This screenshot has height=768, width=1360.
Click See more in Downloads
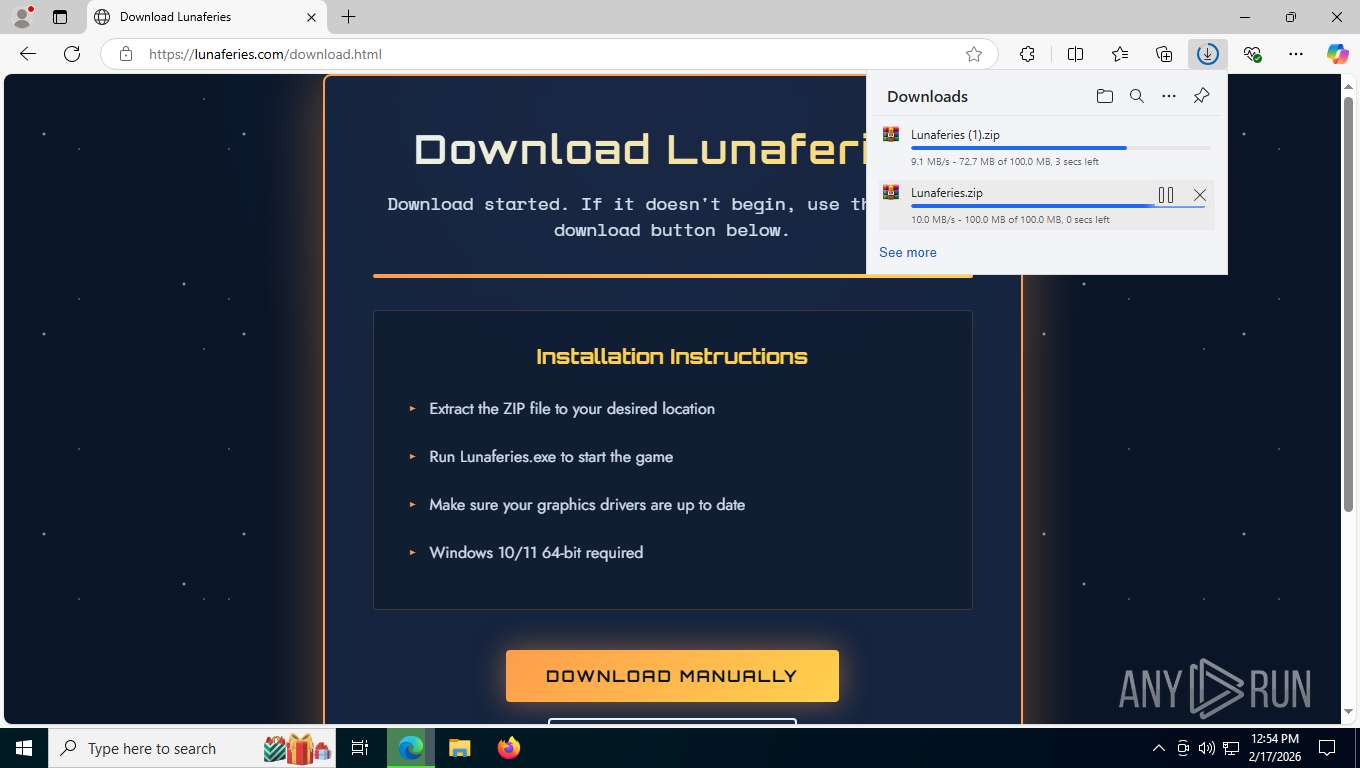[x=908, y=252]
